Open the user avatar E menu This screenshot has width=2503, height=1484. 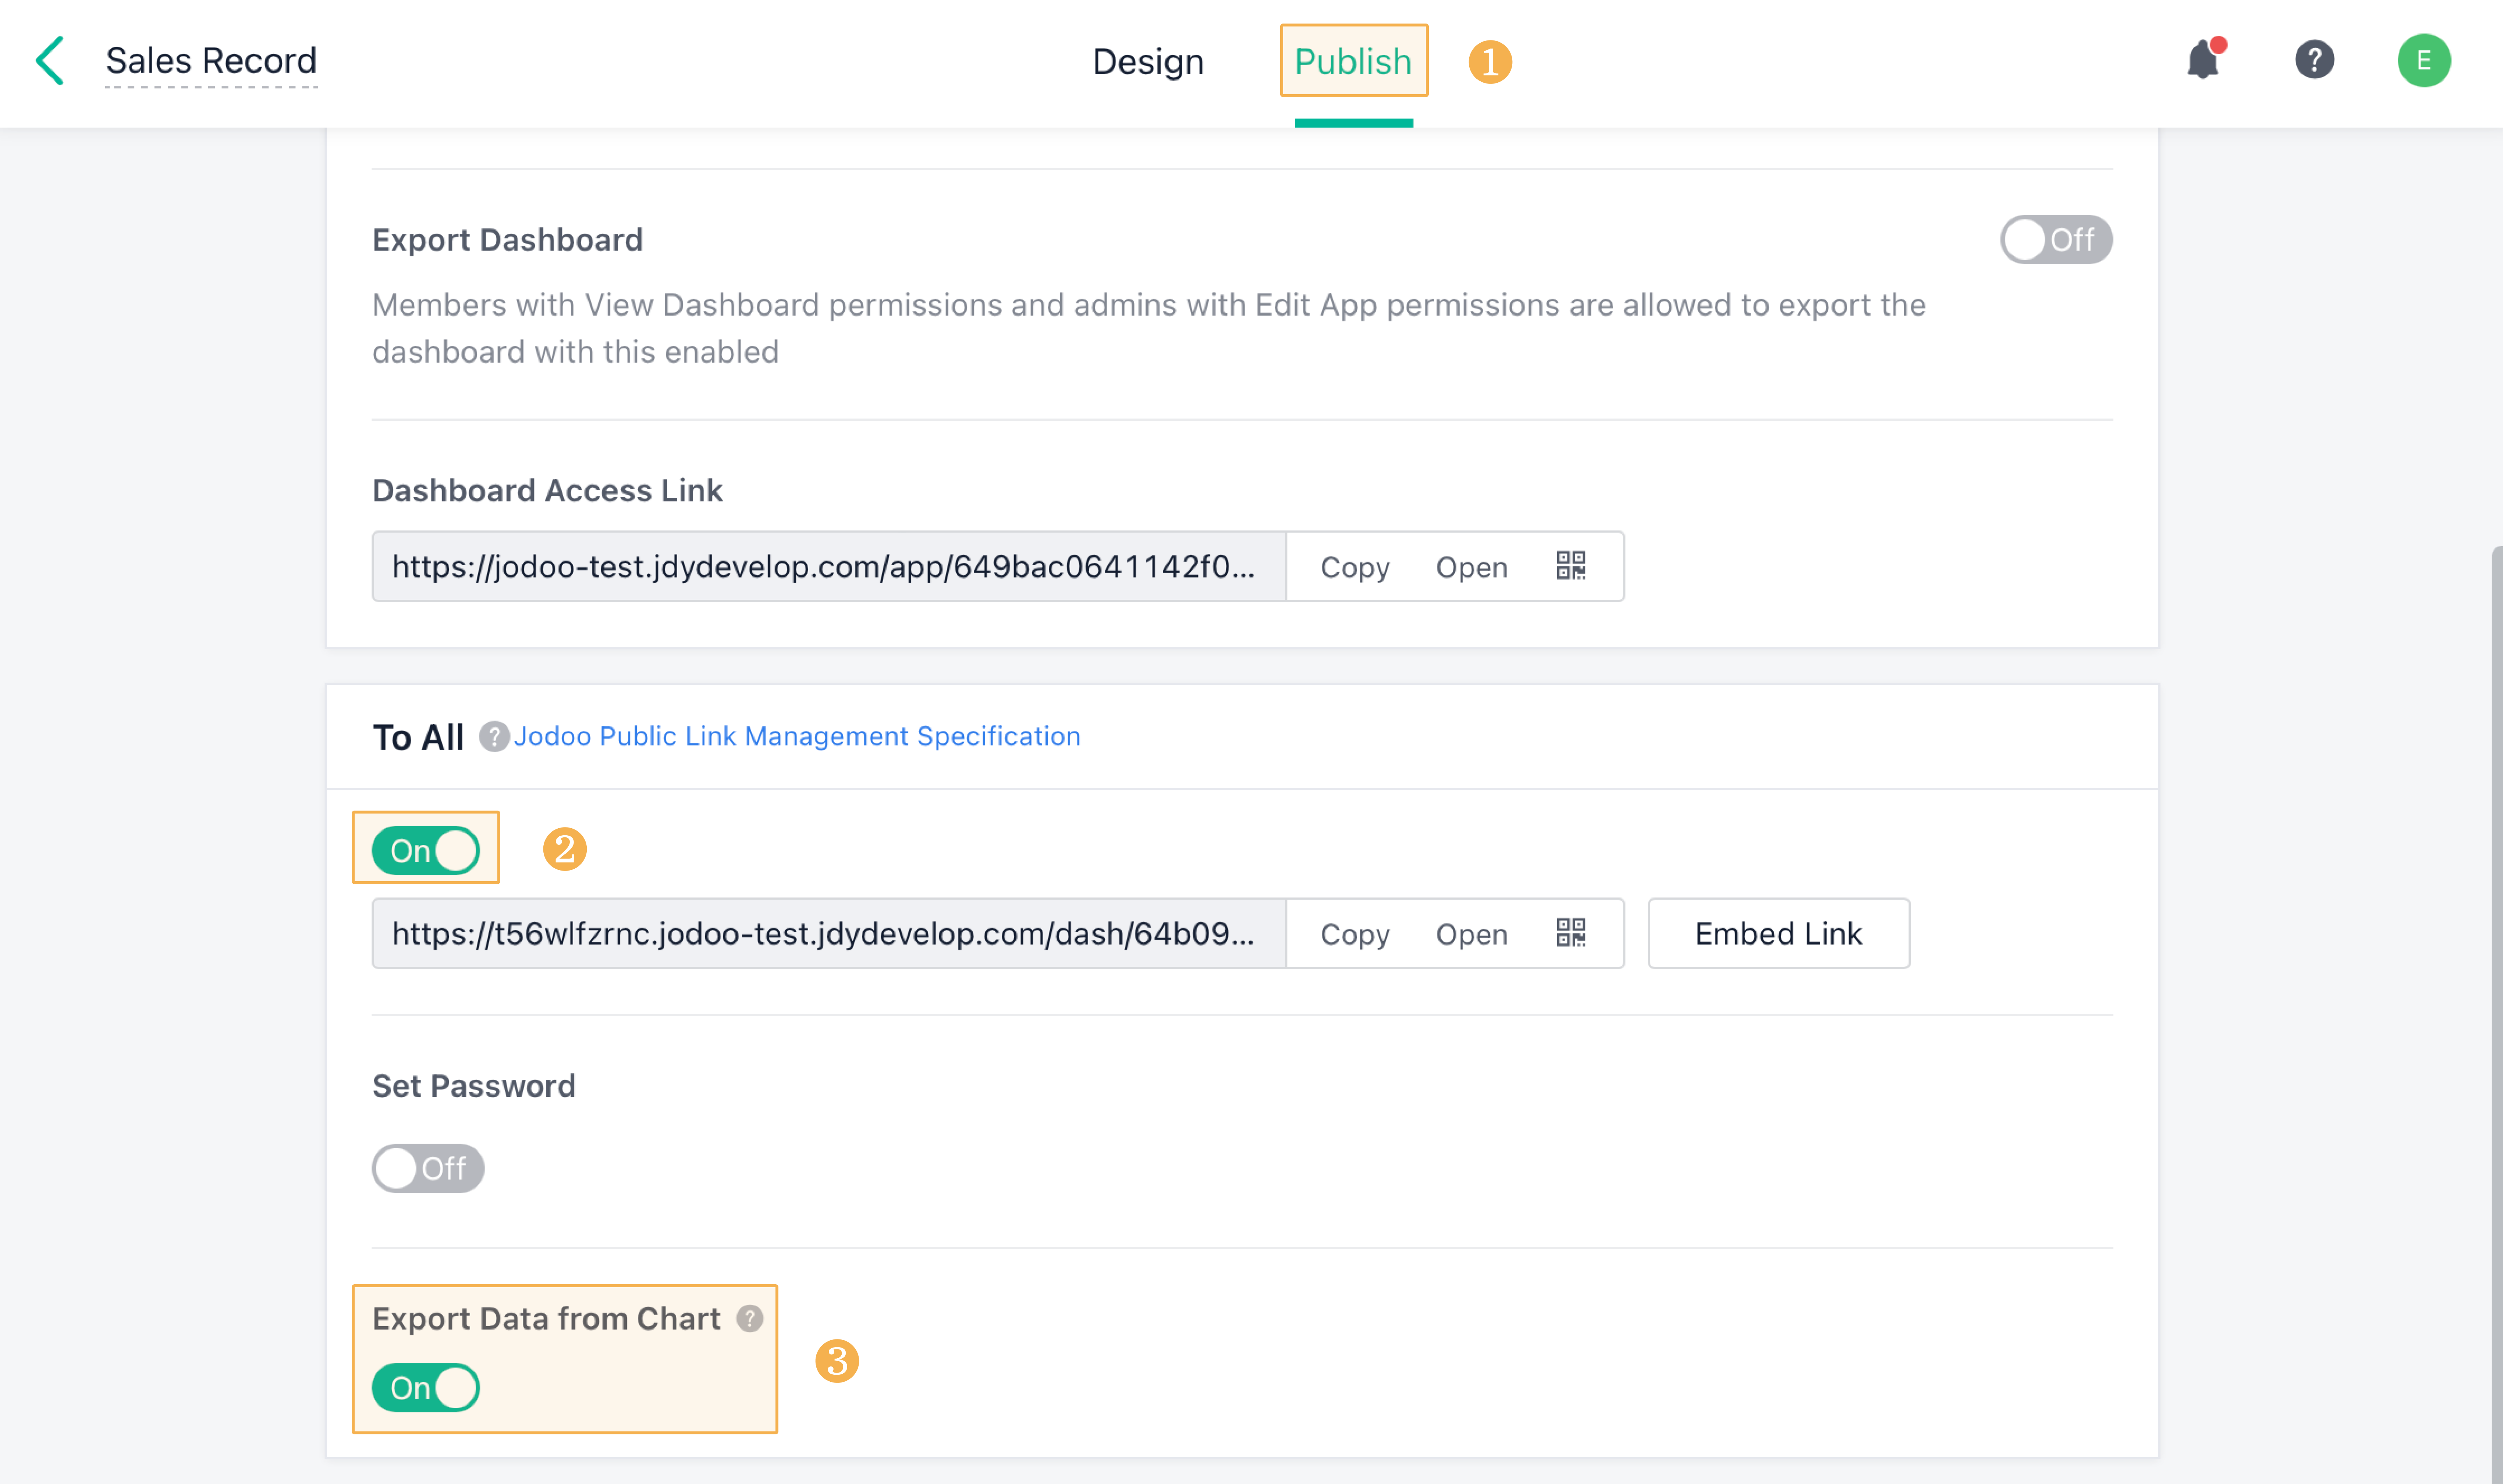coord(2424,60)
